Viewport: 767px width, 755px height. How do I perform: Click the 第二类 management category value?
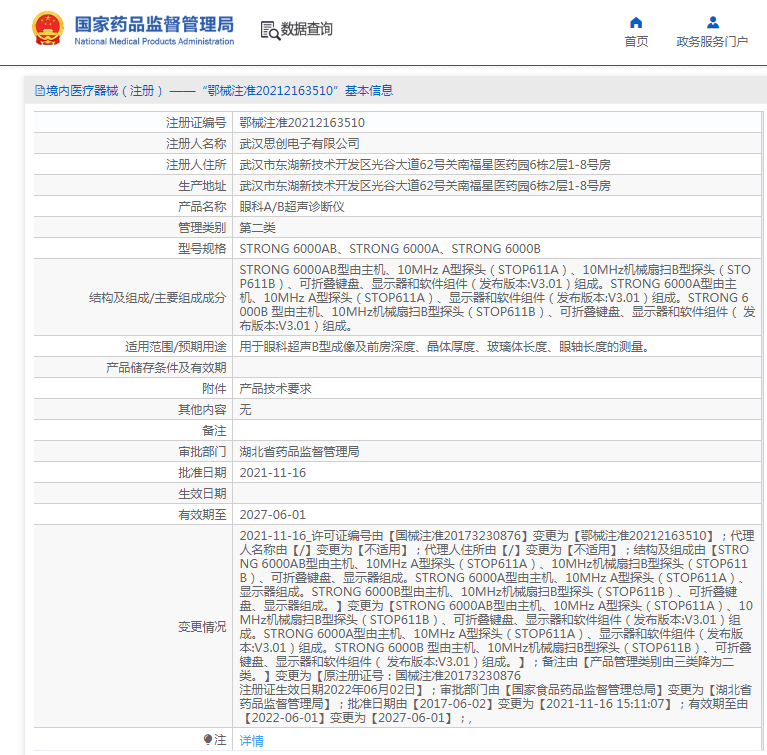coord(259,228)
